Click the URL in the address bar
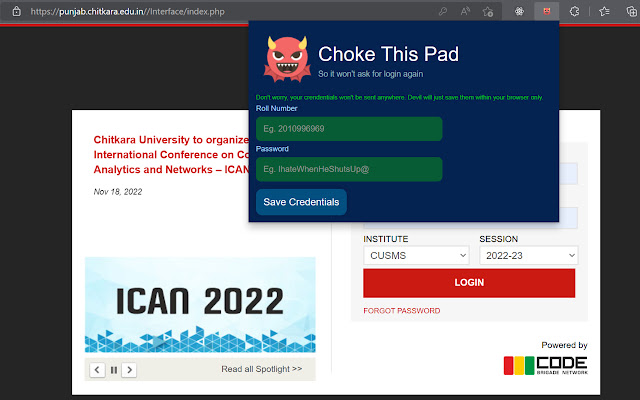Viewport: 640px width, 400px height. [128, 11]
